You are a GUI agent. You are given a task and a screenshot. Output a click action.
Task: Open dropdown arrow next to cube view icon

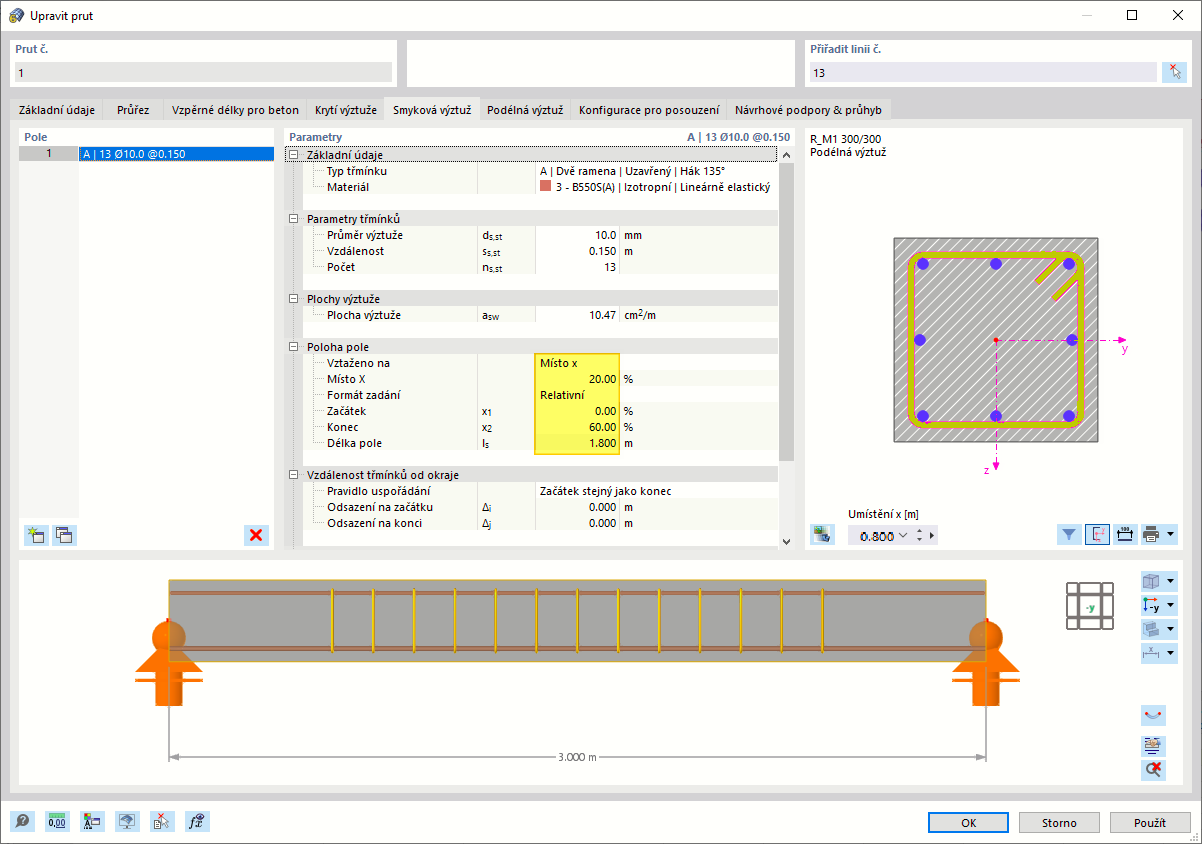[1171, 581]
